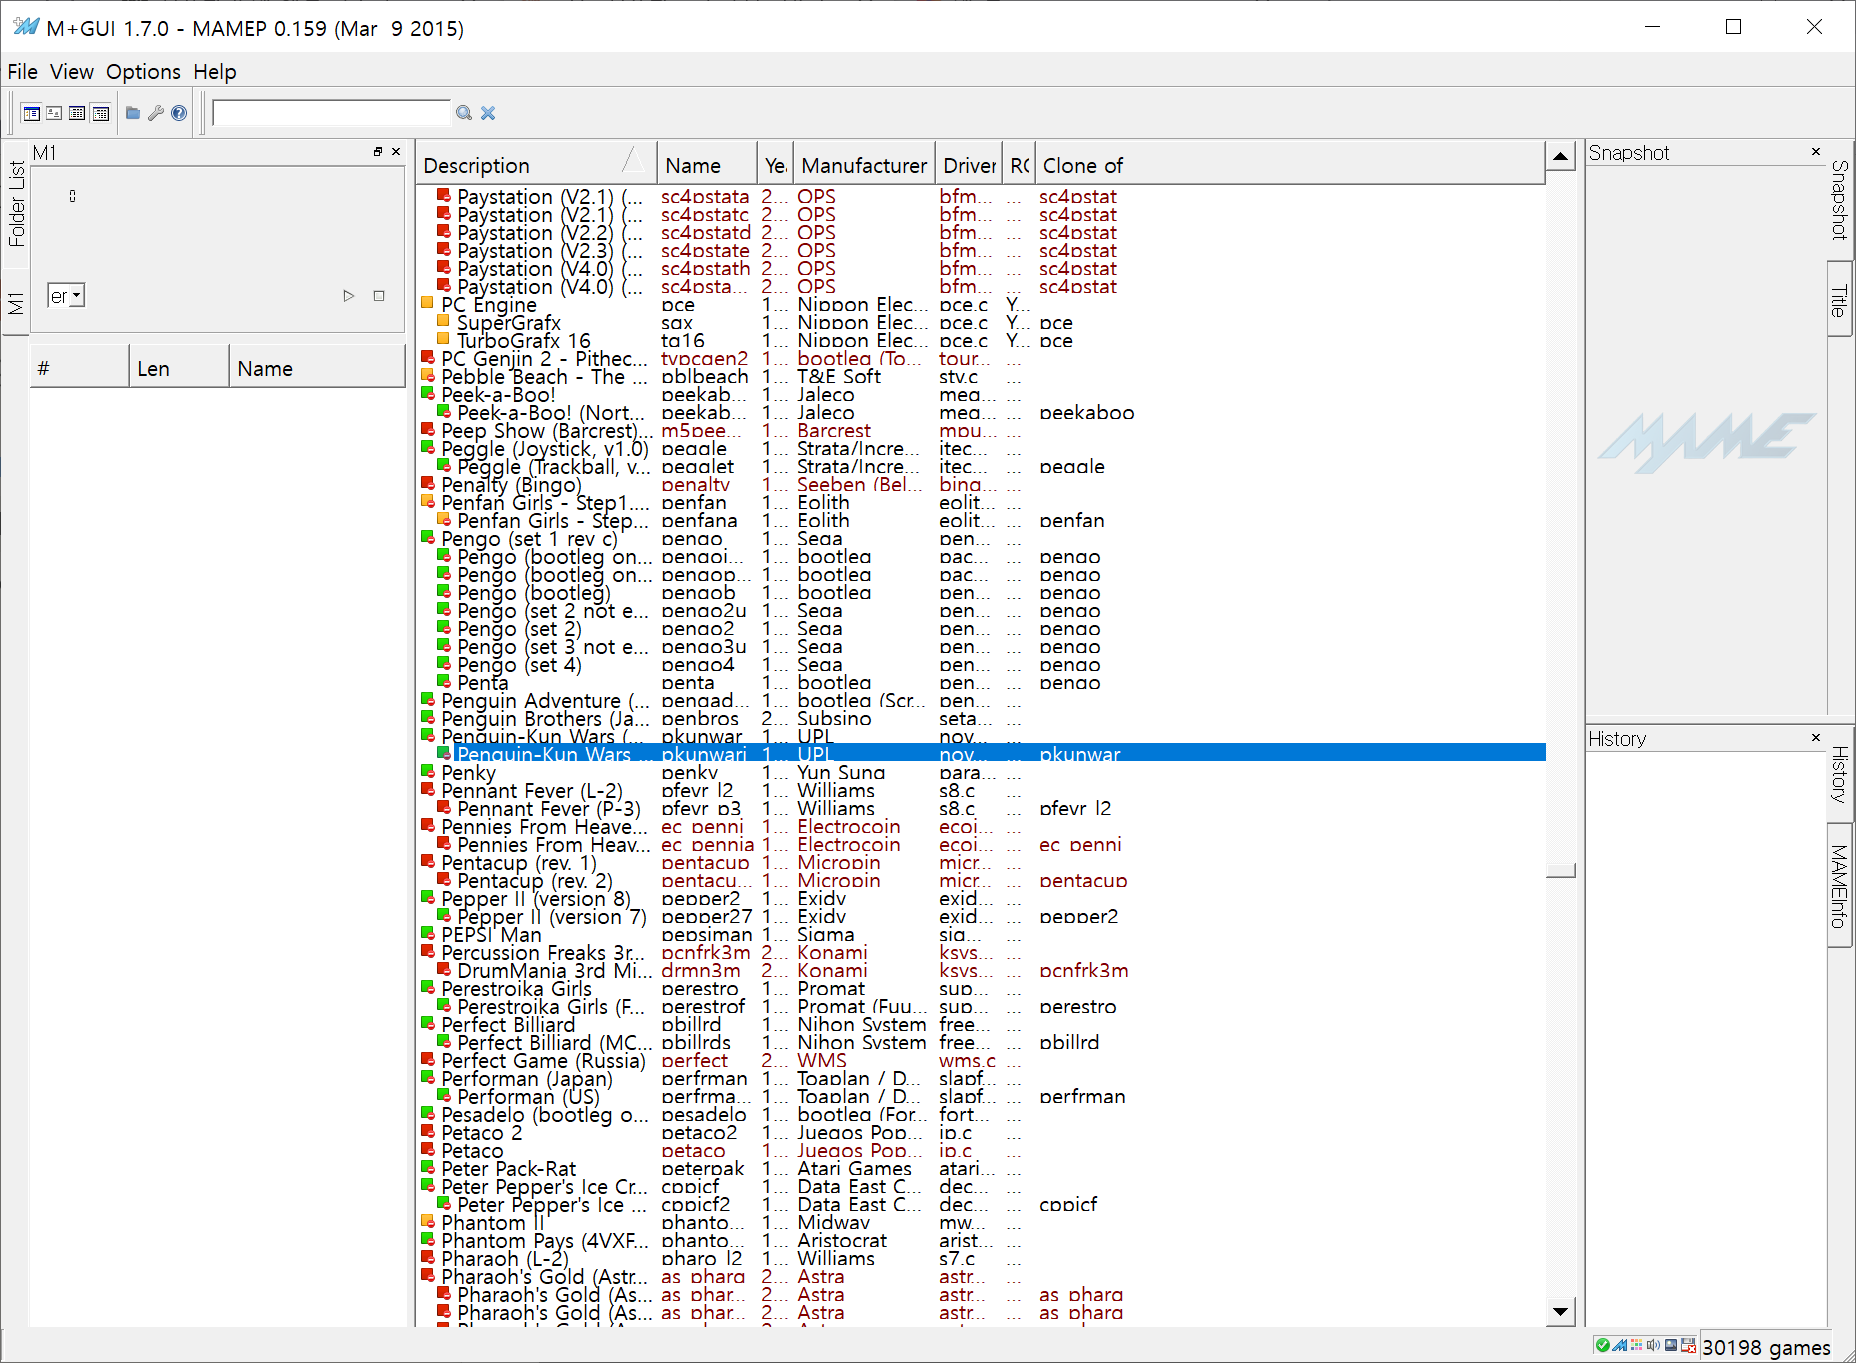Click the game list scrollbar thumb
Viewport: 1856px width, 1363px height.
[1561, 870]
